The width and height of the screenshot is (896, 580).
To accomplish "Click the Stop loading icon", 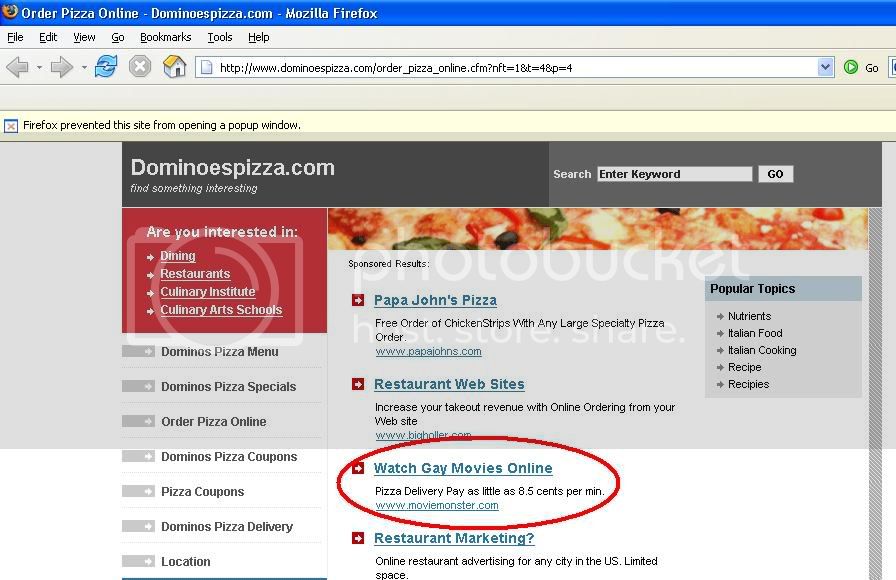I will pos(139,67).
